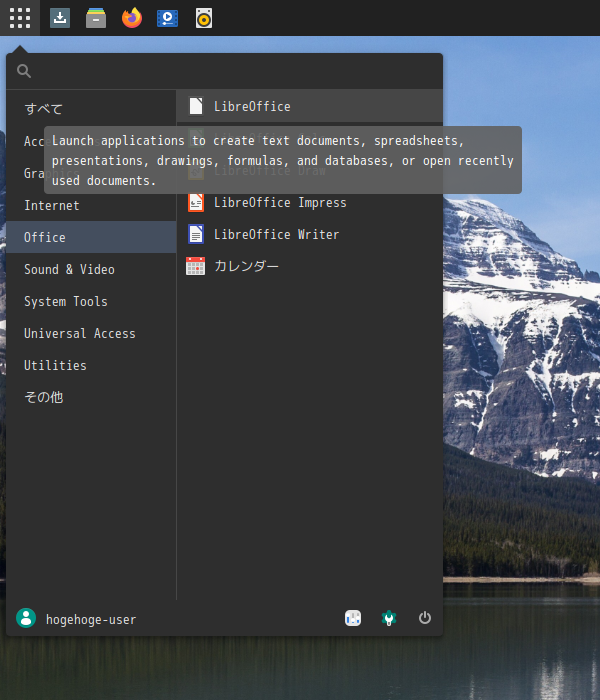The width and height of the screenshot is (600, 700).
Task: Launch the カレンダー entry
Action: (x=310, y=266)
